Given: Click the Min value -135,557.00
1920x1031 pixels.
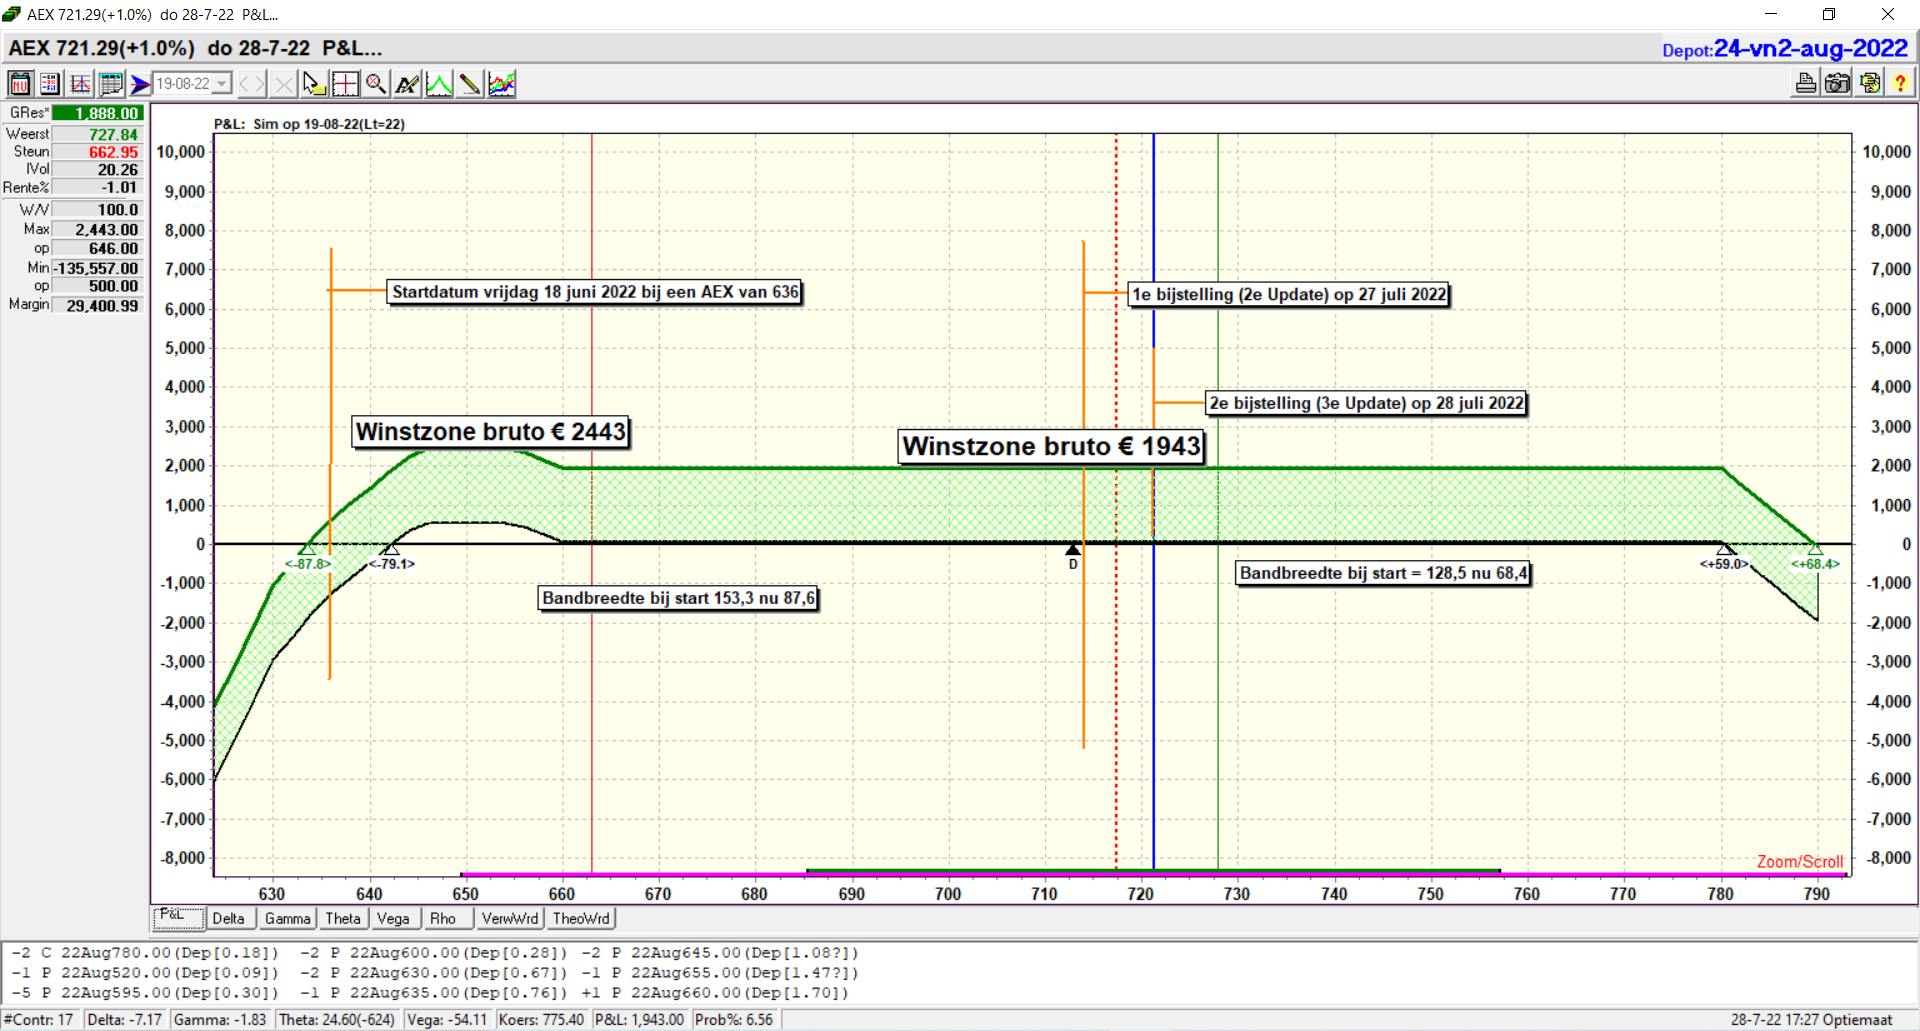Looking at the screenshot, I should (x=98, y=268).
